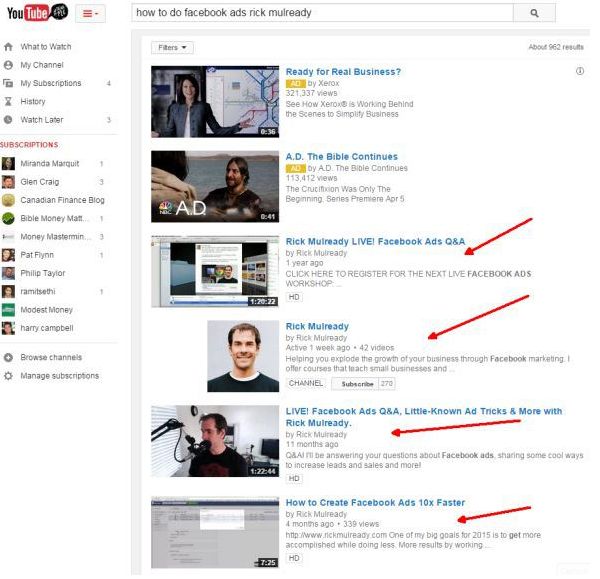
Task: Click Pat Flynn channel avatar
Action: point(8,255)
